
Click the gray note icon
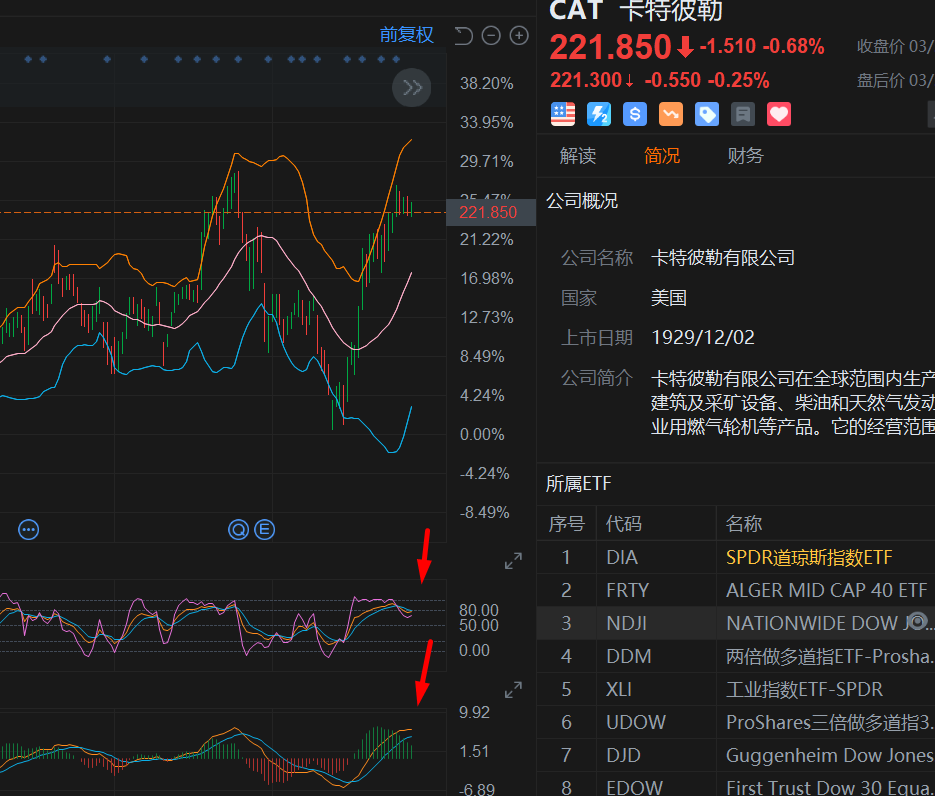pos(743,114)
